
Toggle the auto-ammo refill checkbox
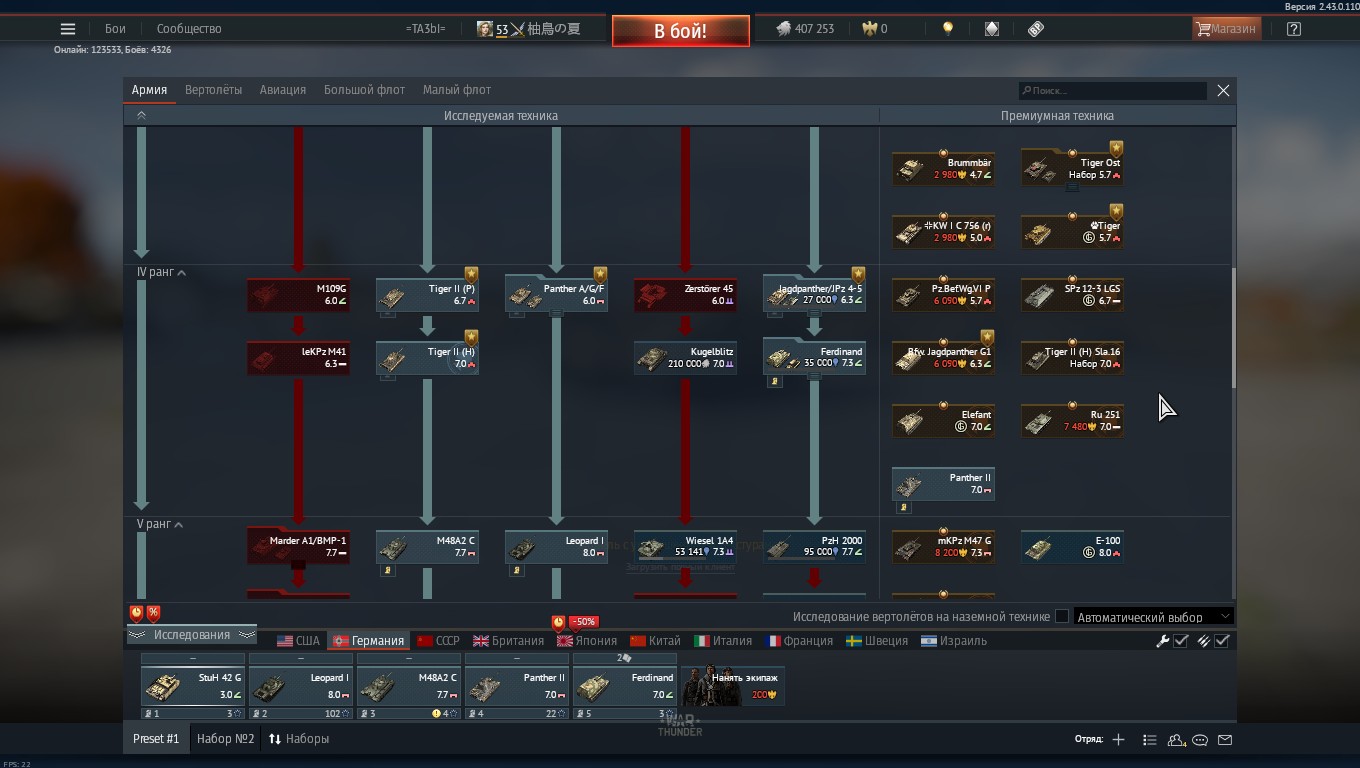coord(1222,641)
